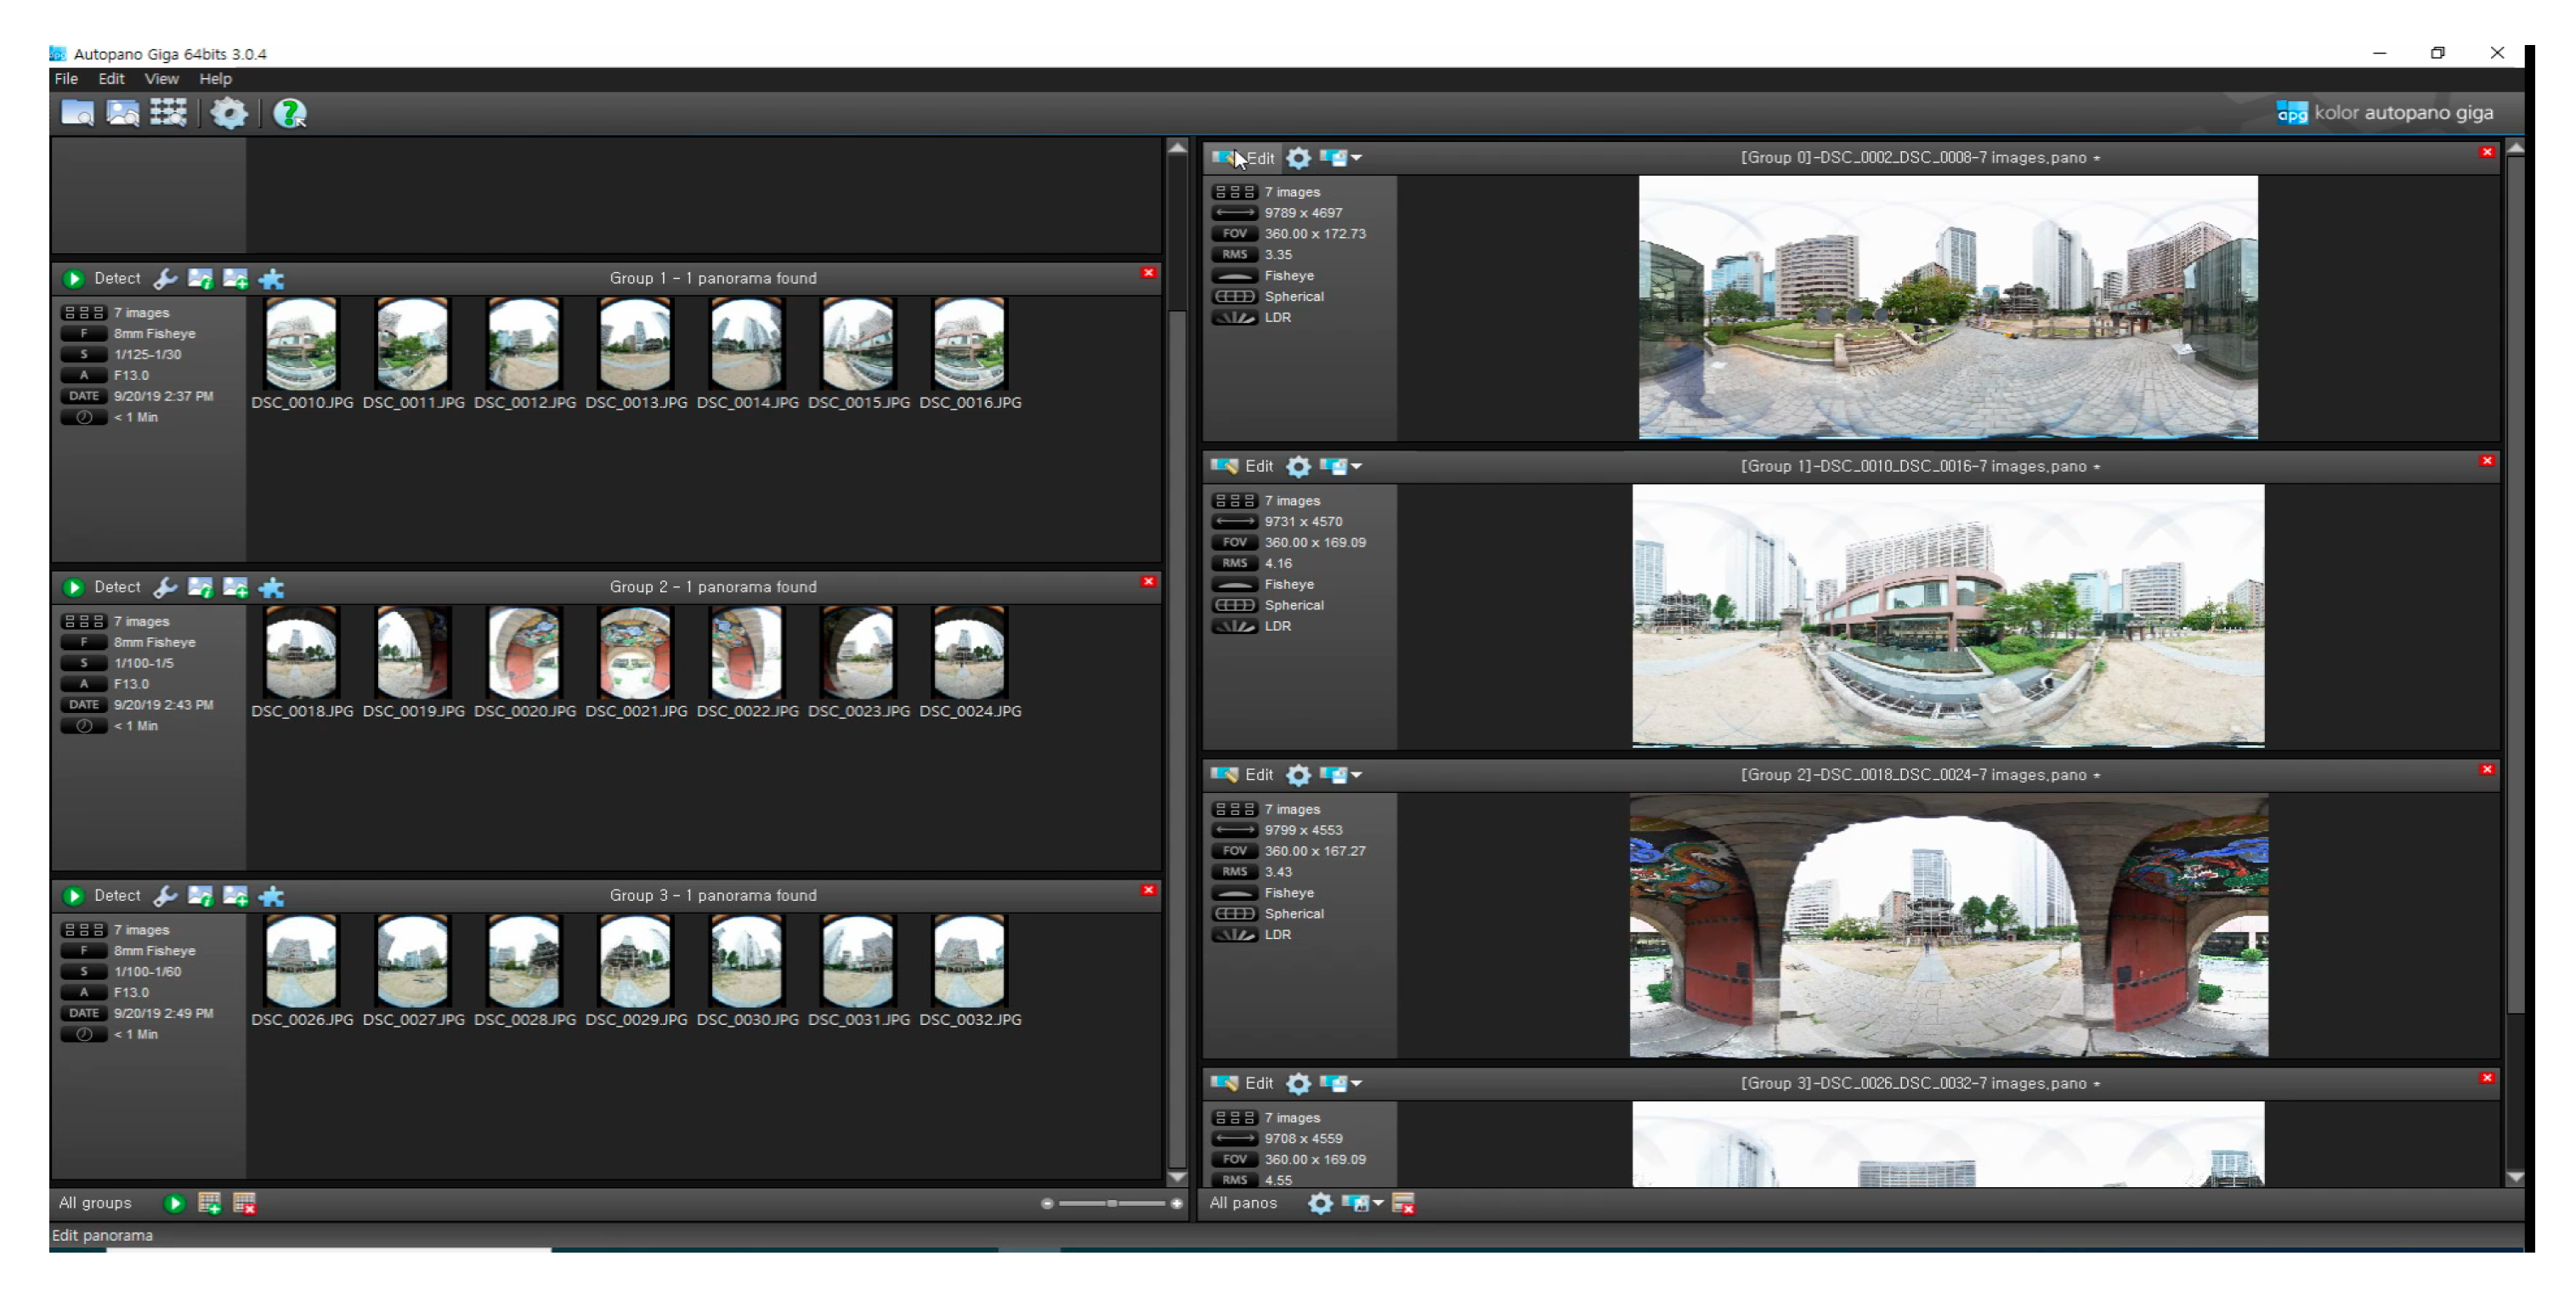This screenshot has width=2576, height=1290.
Task: Open the File menu
Action: tap(66, 79)
